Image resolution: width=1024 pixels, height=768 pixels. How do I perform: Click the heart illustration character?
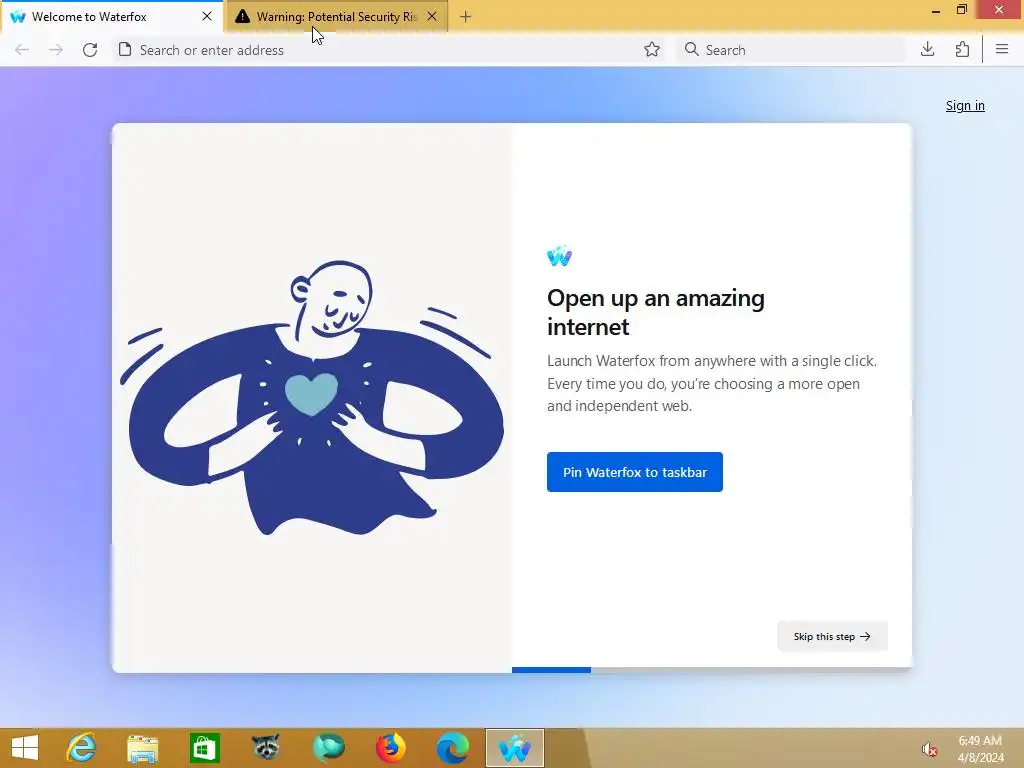[x=312, y=398]
